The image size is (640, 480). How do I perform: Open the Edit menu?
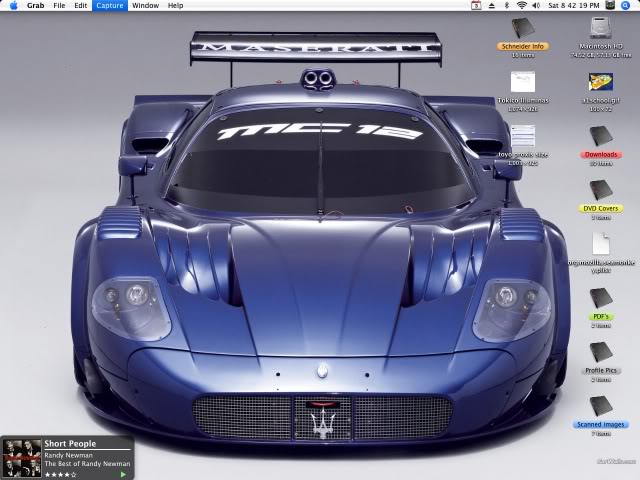pos(80,6)
